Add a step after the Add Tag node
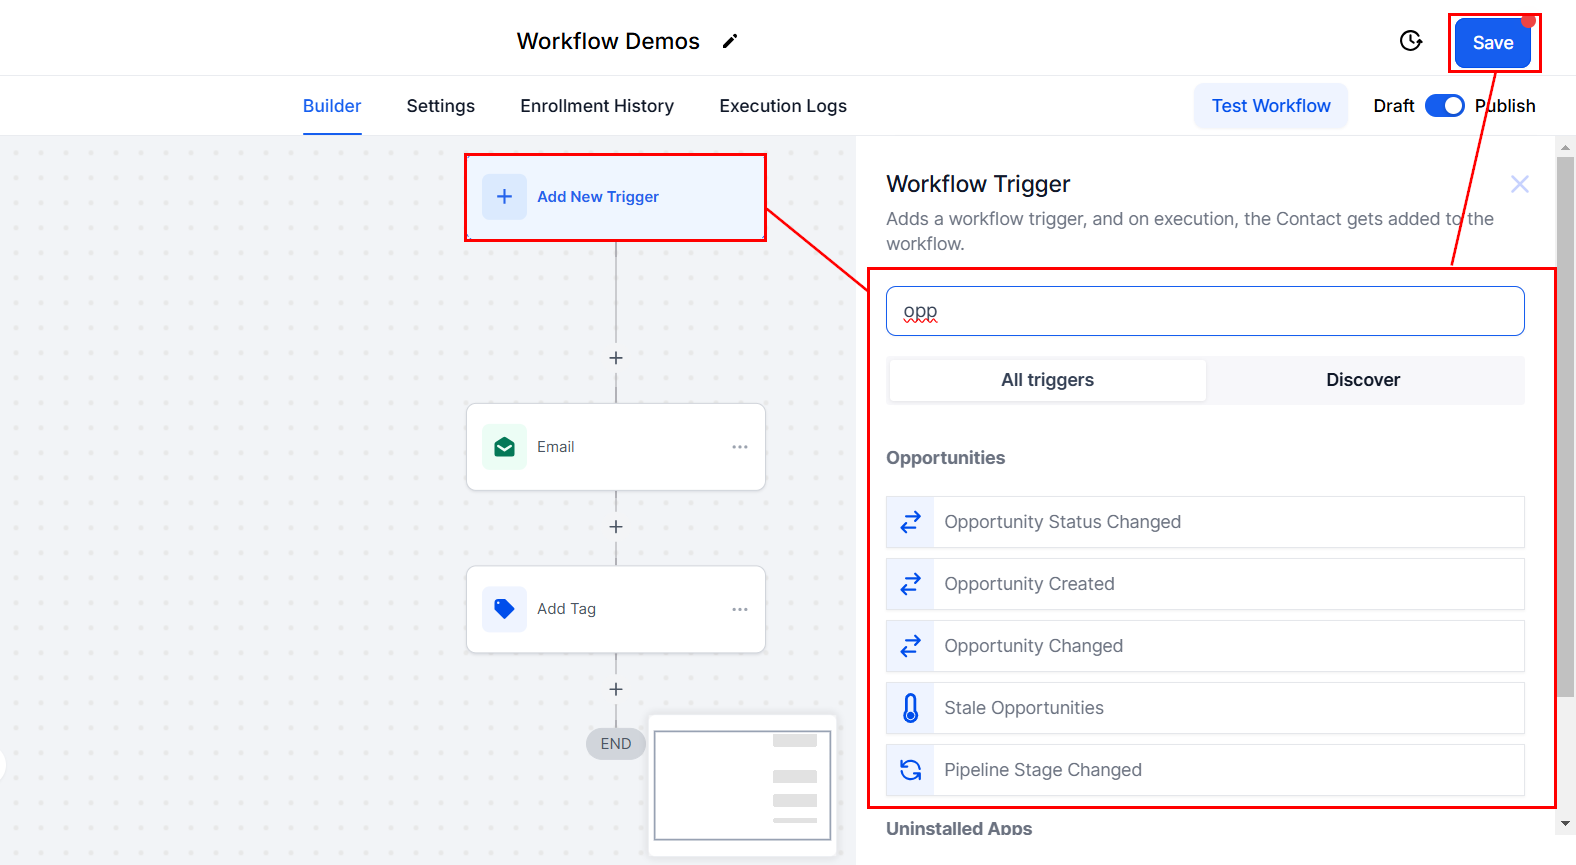This screenshot has width=1576, height=865. [x=616, y=689]
